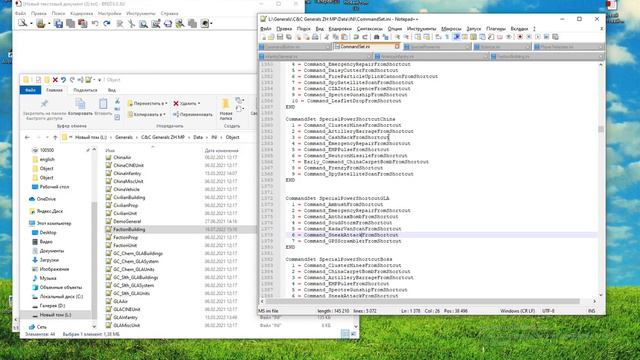
Task: Click red X delete icon in Explorer quick access
Action: [55, 80]
